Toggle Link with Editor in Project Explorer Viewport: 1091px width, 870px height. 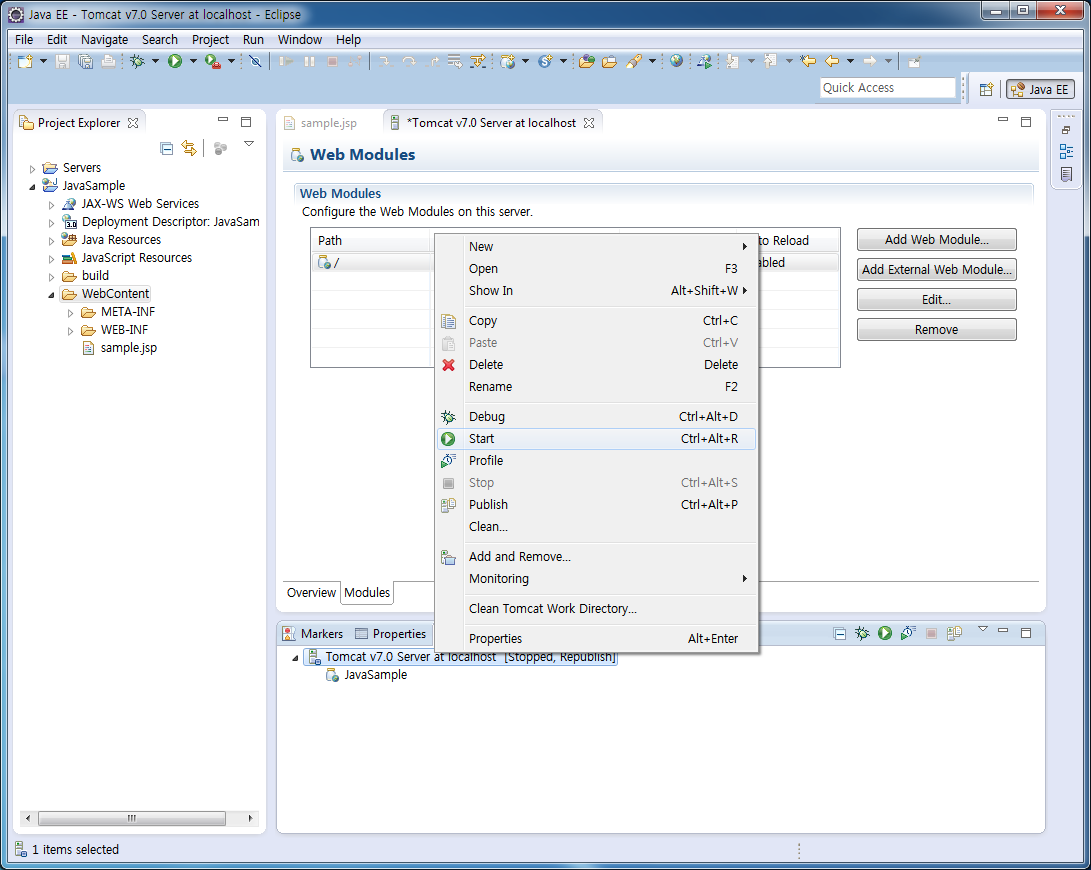tap(189, 148)
